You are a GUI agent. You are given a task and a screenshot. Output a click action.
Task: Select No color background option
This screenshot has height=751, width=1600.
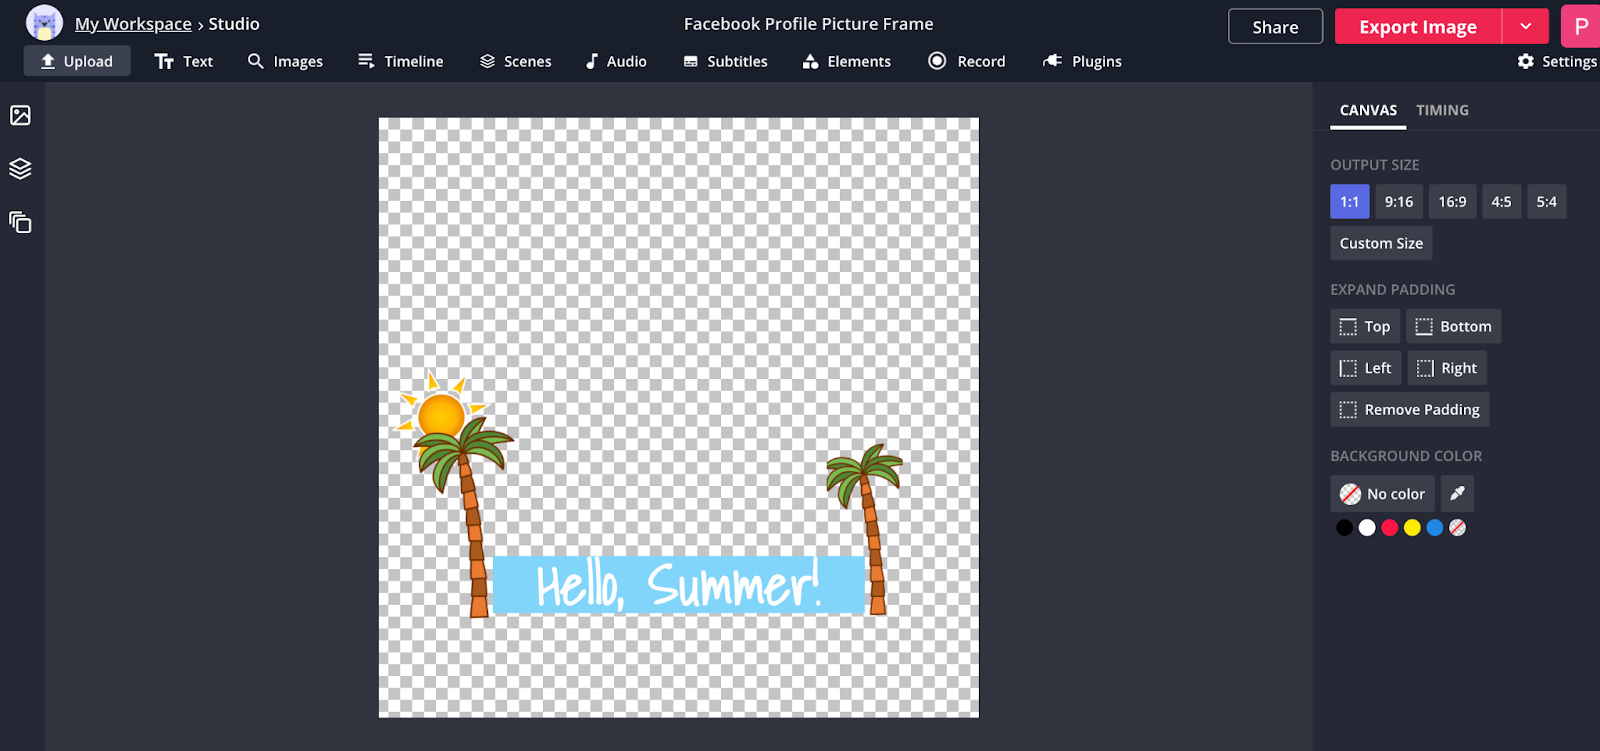(x=1383, y=494)
